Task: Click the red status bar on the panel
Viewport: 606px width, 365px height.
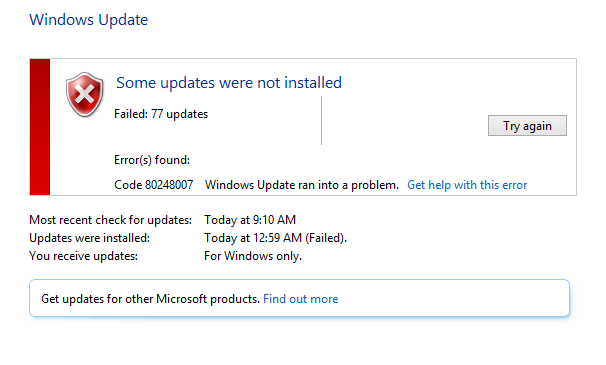Action: coord(40,127)
